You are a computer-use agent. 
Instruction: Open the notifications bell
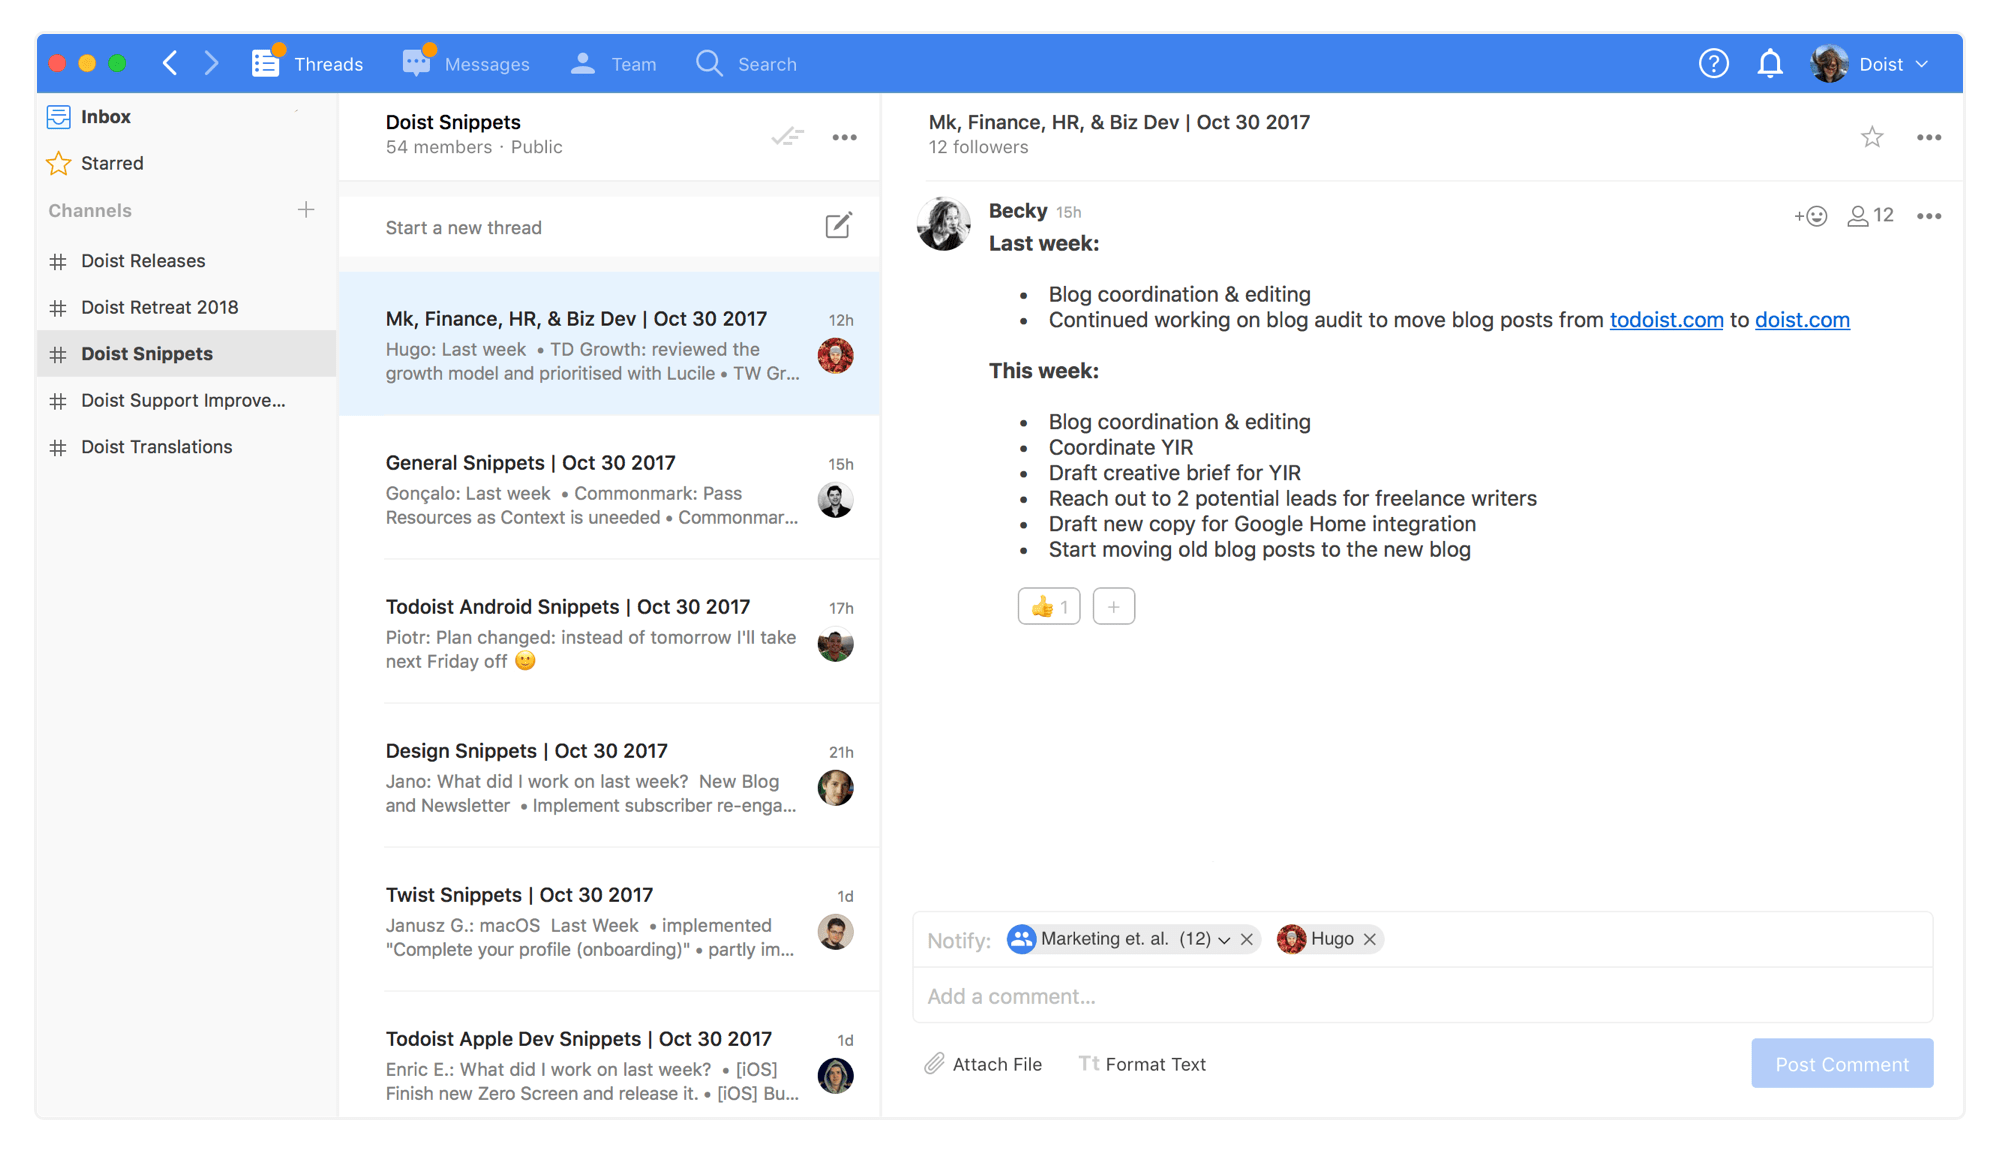tap(1769, 64)
